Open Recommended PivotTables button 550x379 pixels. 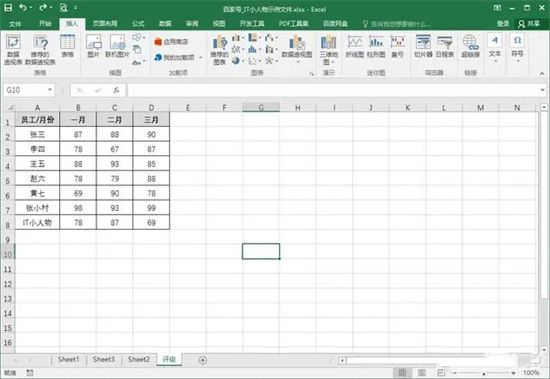coord(40,49)
